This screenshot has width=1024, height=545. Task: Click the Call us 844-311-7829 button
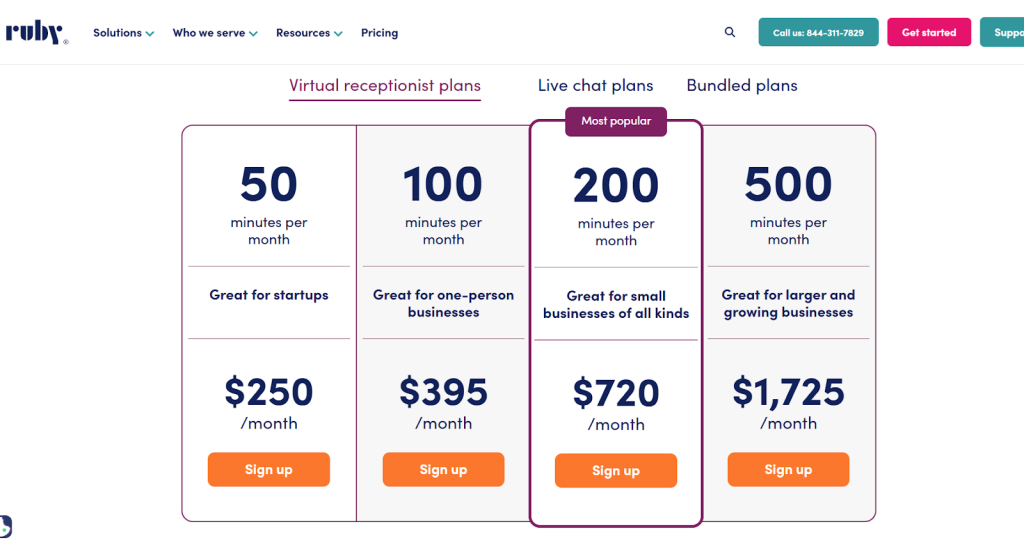tap(818, 32)
